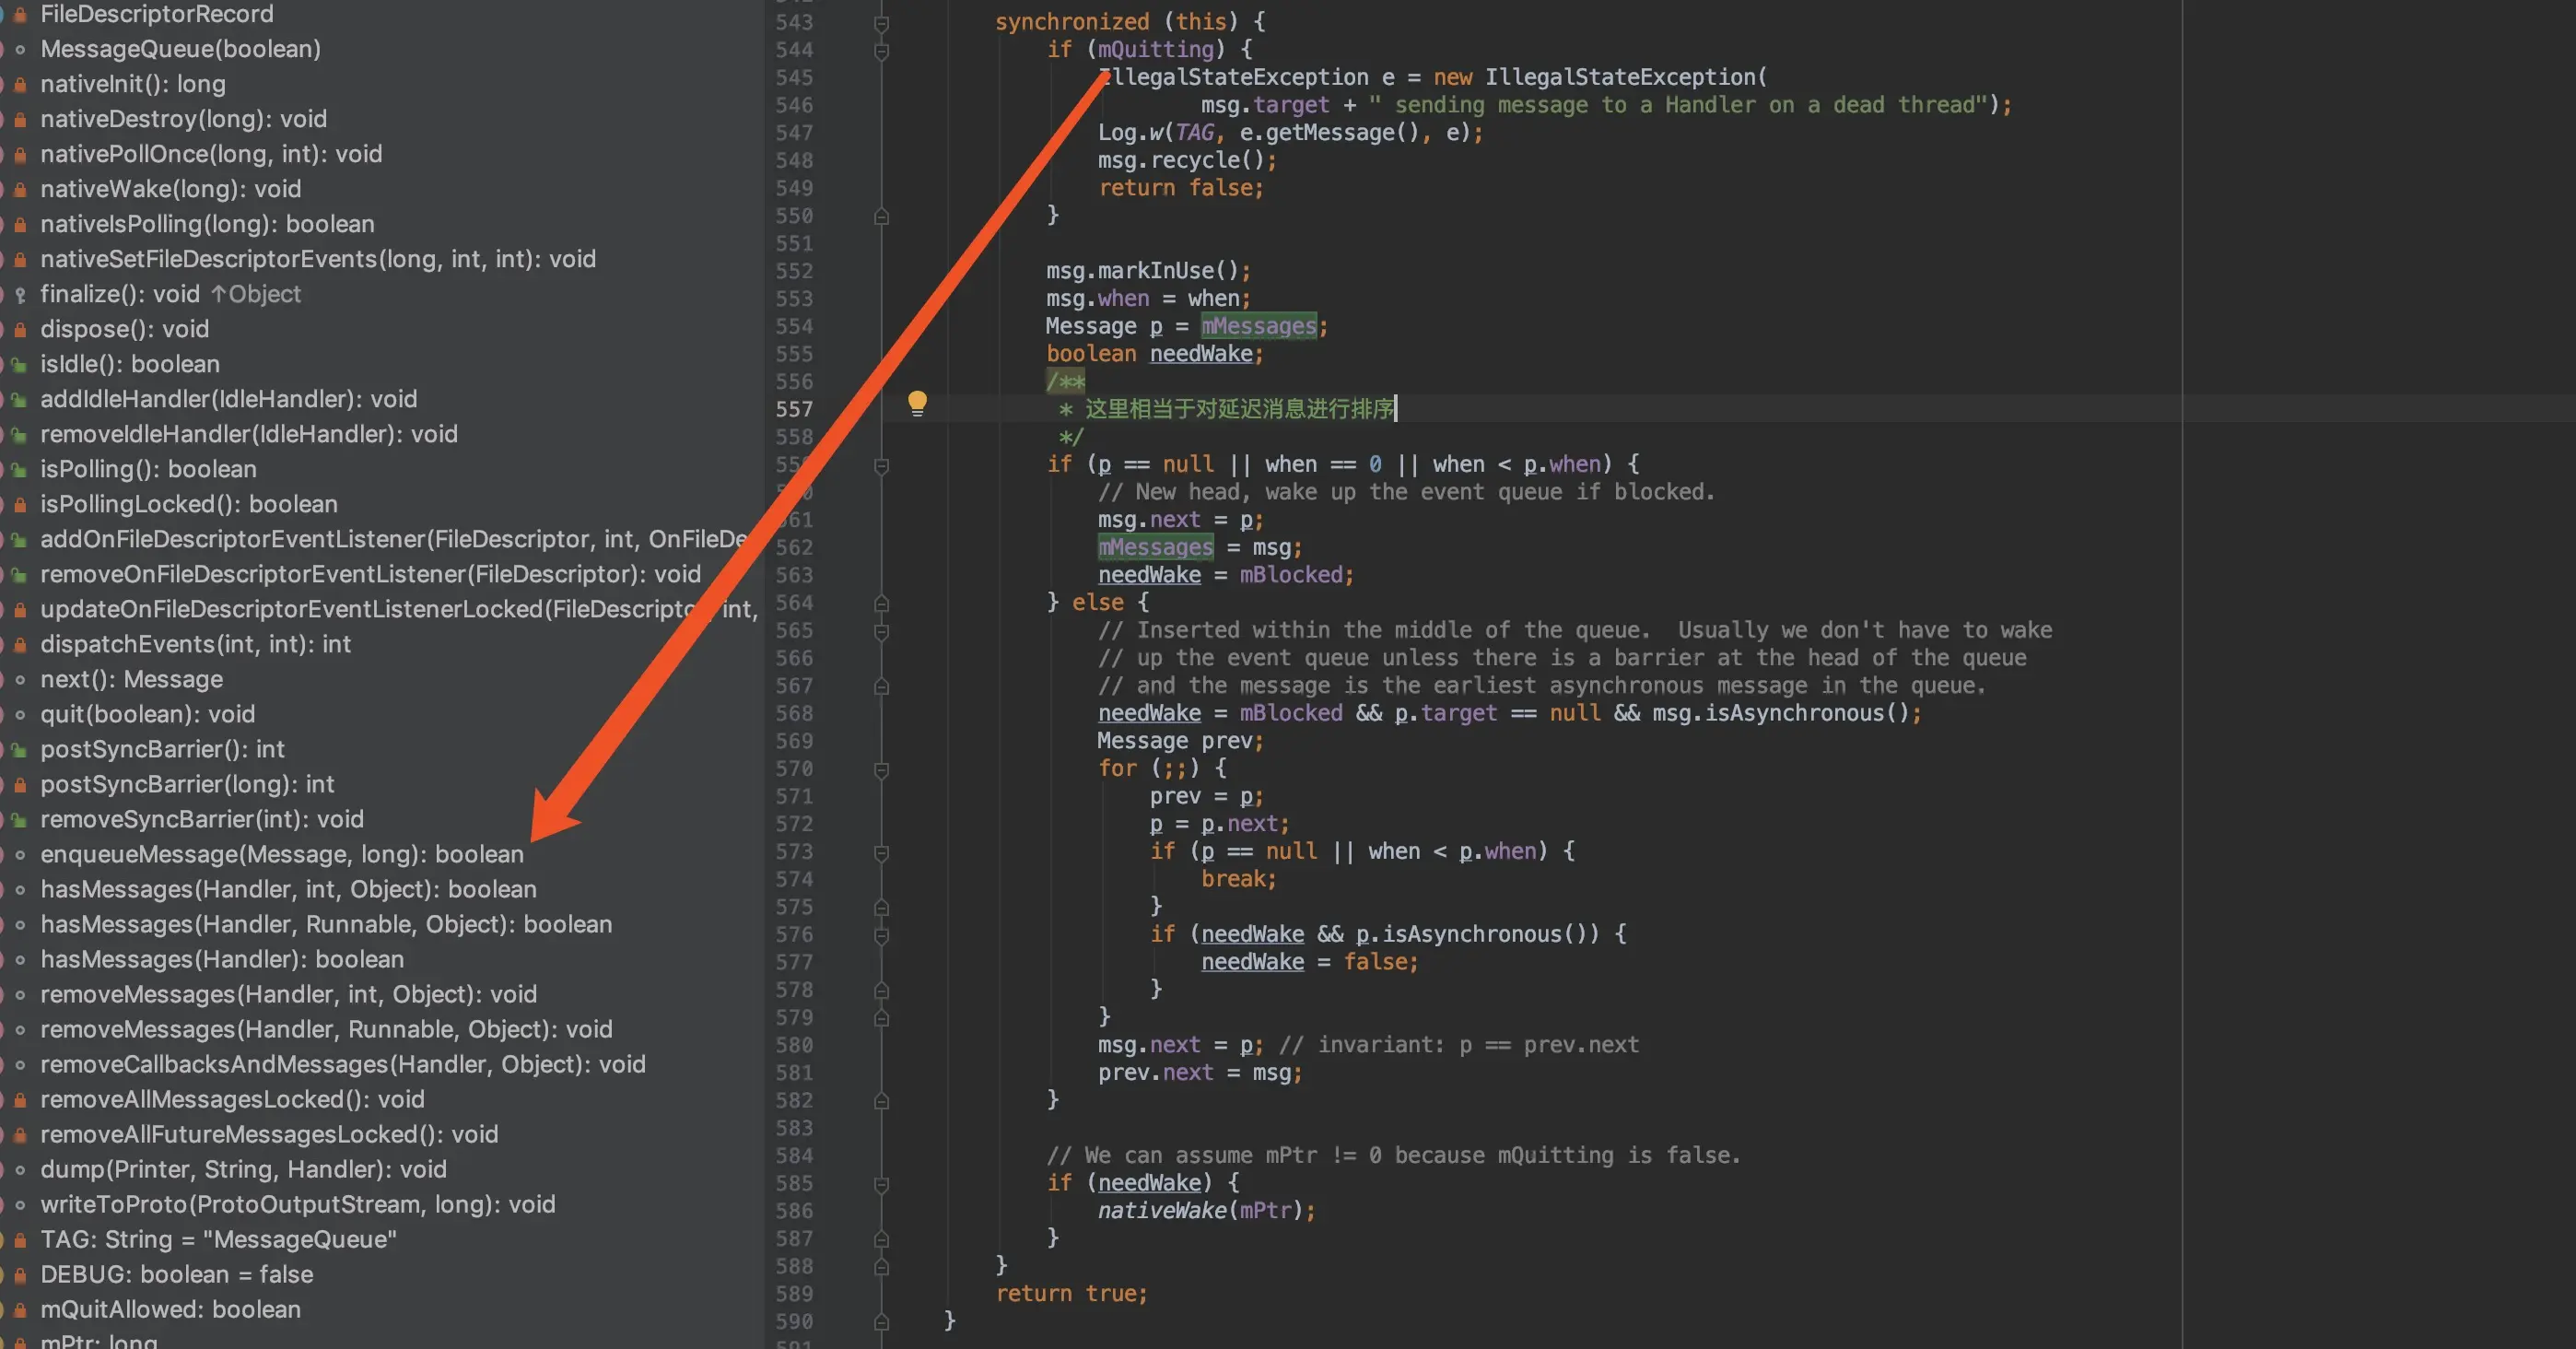
Task: Click the highlighted mMessages field on line 554
Action: click(1258, 326)
